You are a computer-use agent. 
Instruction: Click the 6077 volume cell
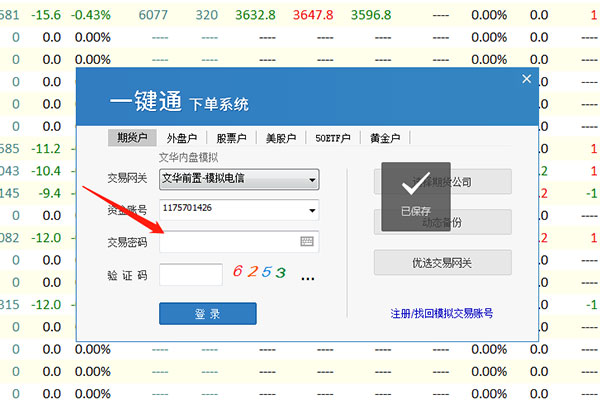153,15
